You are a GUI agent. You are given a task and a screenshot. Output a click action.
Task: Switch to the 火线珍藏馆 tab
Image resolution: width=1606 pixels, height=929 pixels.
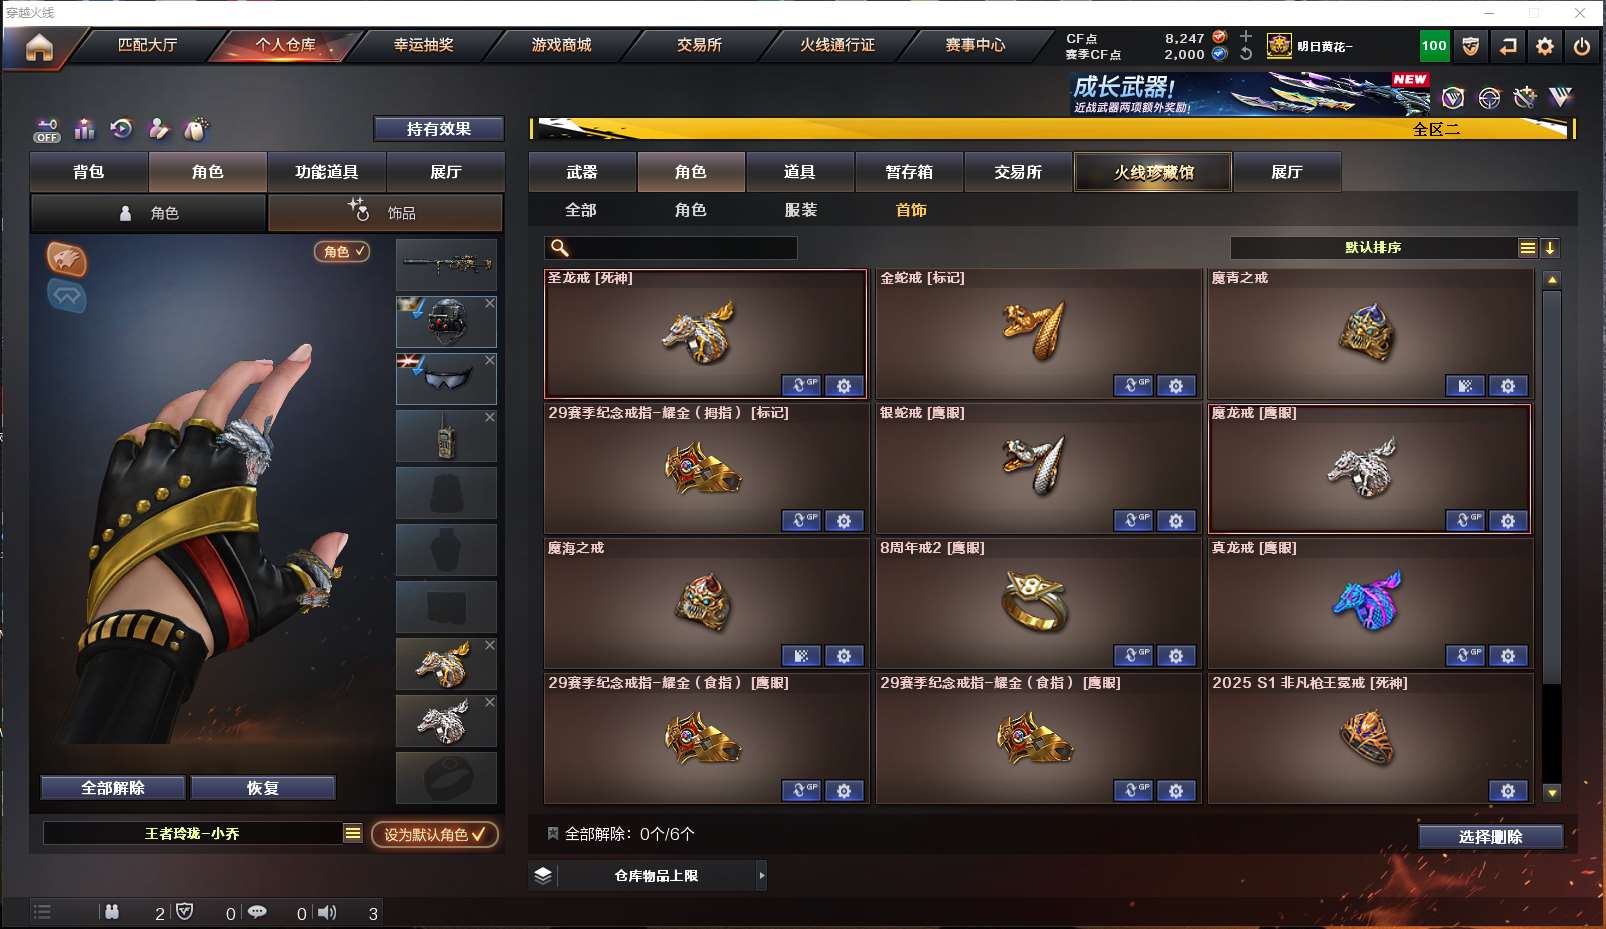[x=1153, y=172]
